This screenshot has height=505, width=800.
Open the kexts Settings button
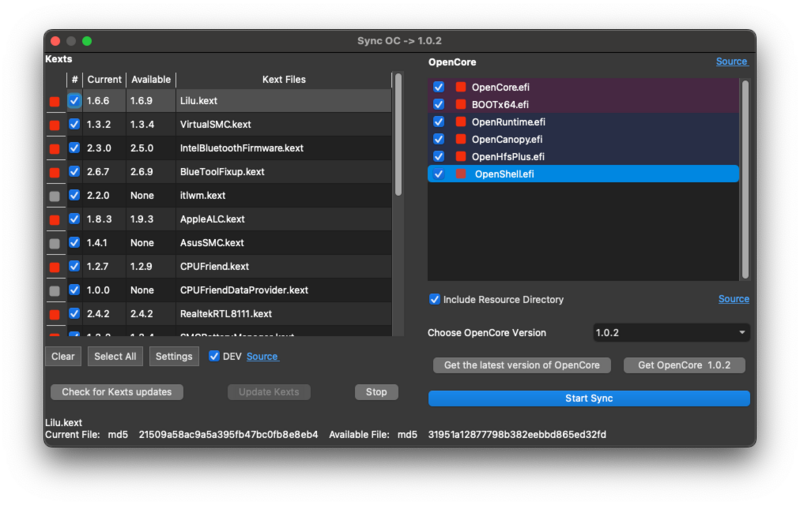point(174,356)
